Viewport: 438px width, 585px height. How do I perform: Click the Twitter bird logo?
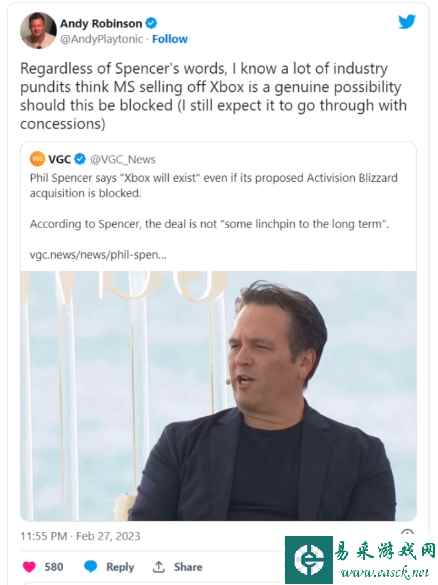407,22
